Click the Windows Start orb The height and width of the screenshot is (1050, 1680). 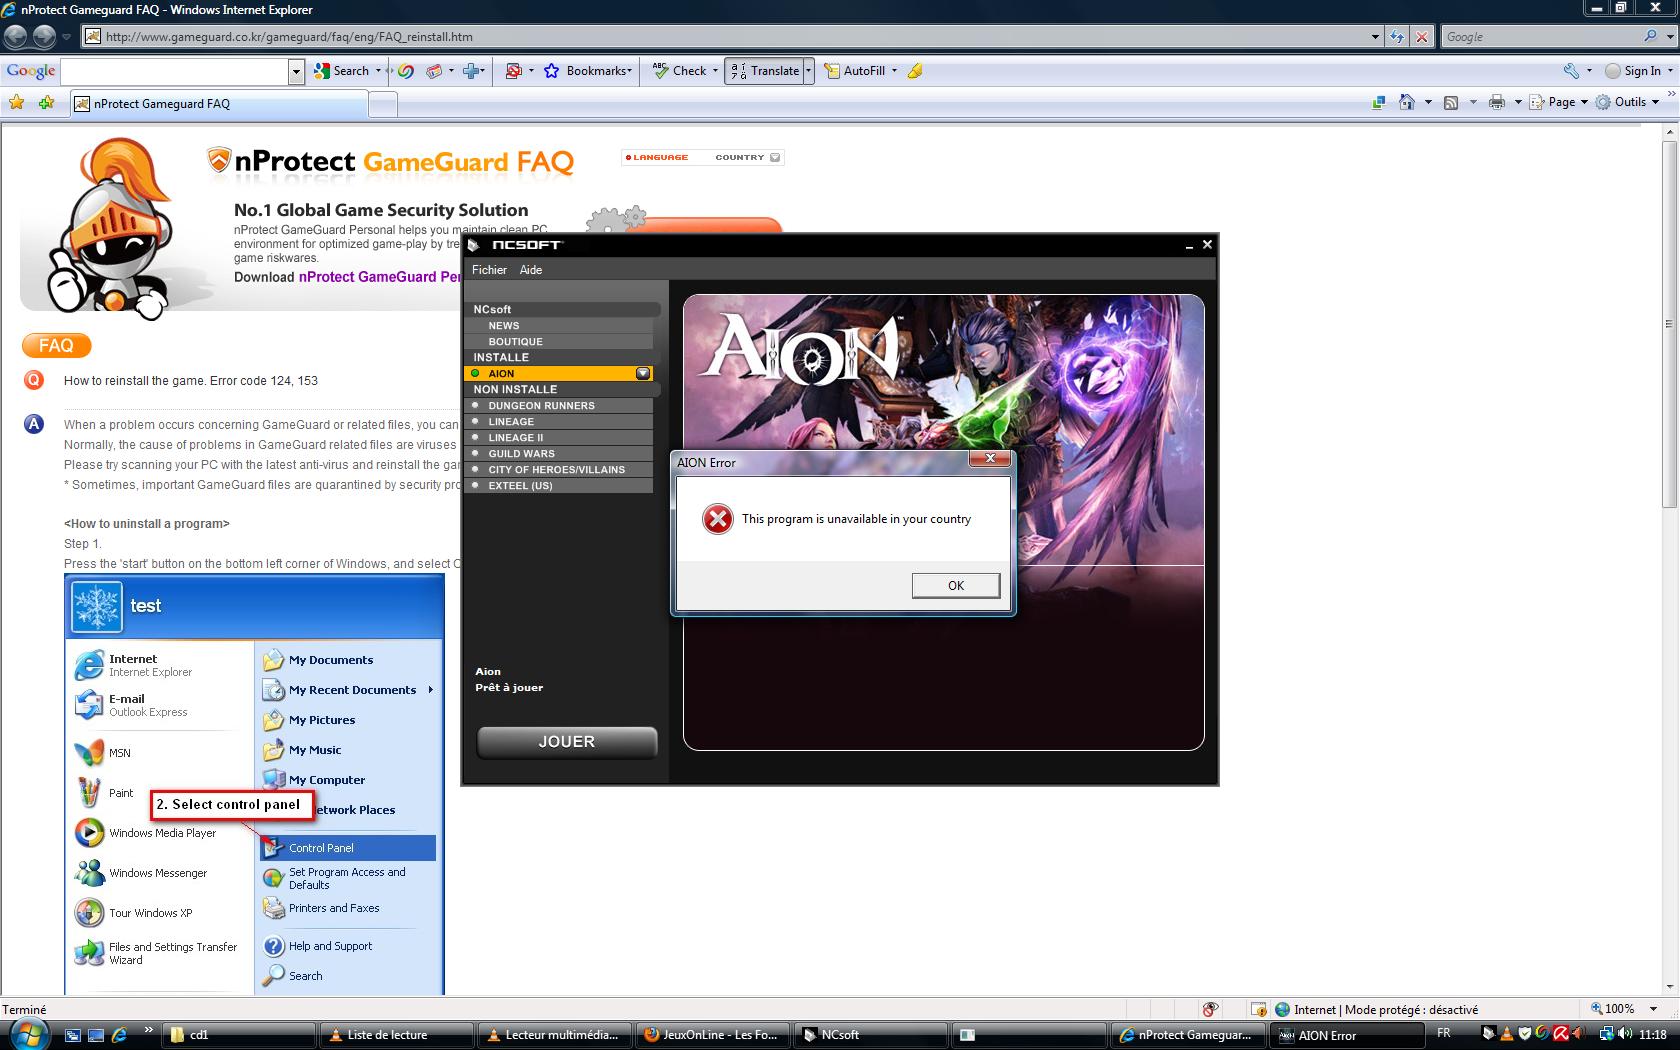(28, 1034)
